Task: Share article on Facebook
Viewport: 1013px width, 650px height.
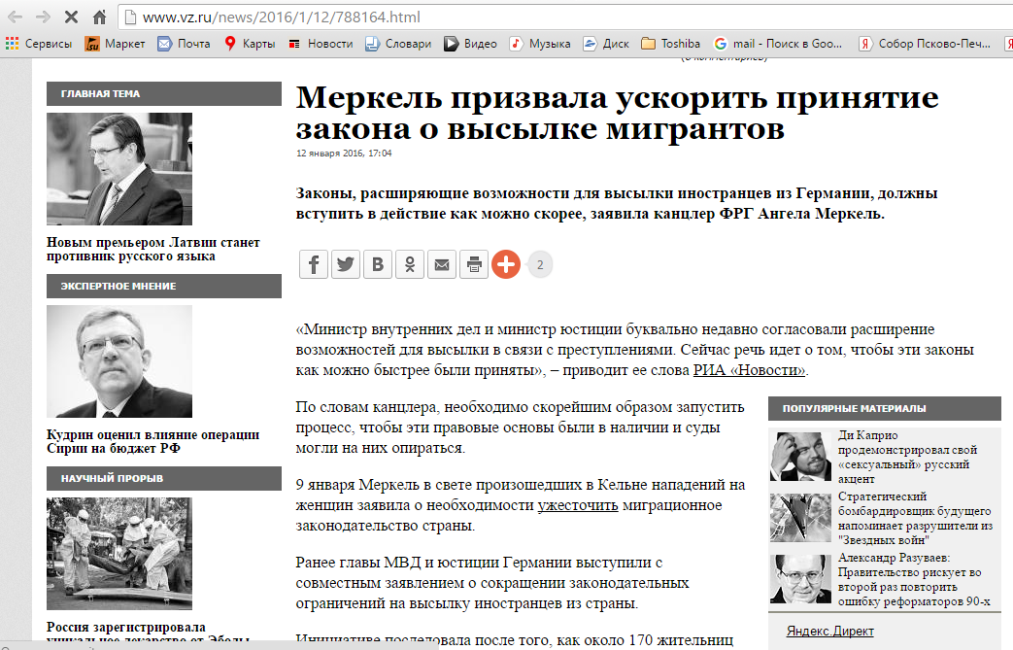Action: (x=313, y=264)
